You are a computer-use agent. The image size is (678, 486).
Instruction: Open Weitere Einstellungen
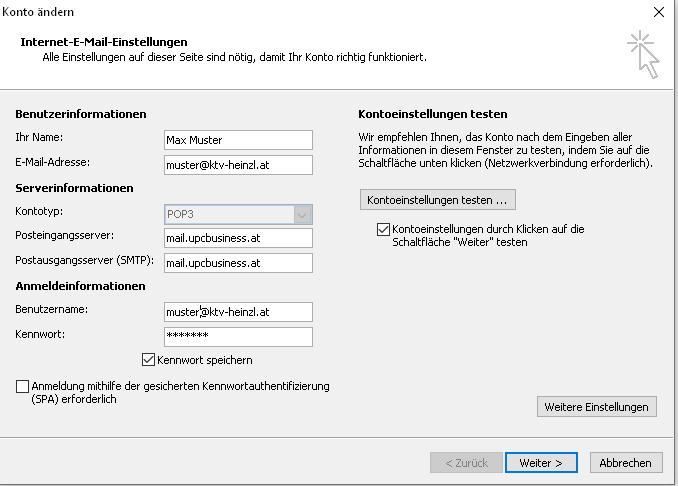coord(597,407)
